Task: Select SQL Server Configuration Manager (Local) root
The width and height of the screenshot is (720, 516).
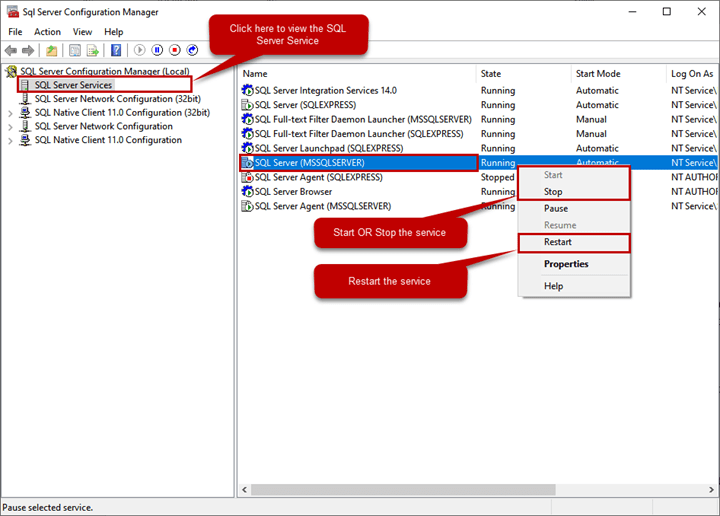Action: pos(105,72)
